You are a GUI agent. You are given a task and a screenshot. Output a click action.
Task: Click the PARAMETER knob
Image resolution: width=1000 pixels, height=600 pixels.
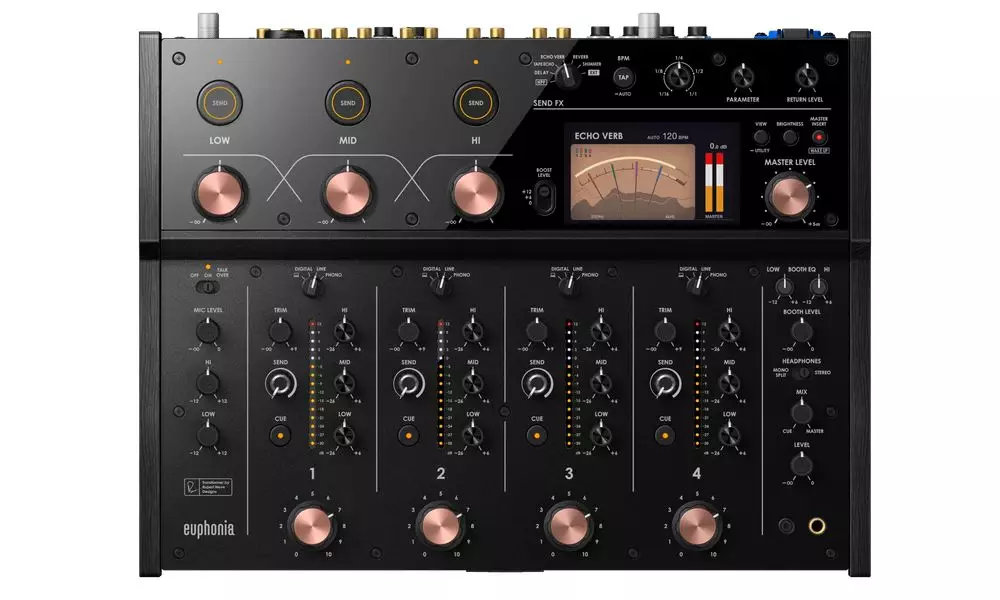(x=742, y=78)
